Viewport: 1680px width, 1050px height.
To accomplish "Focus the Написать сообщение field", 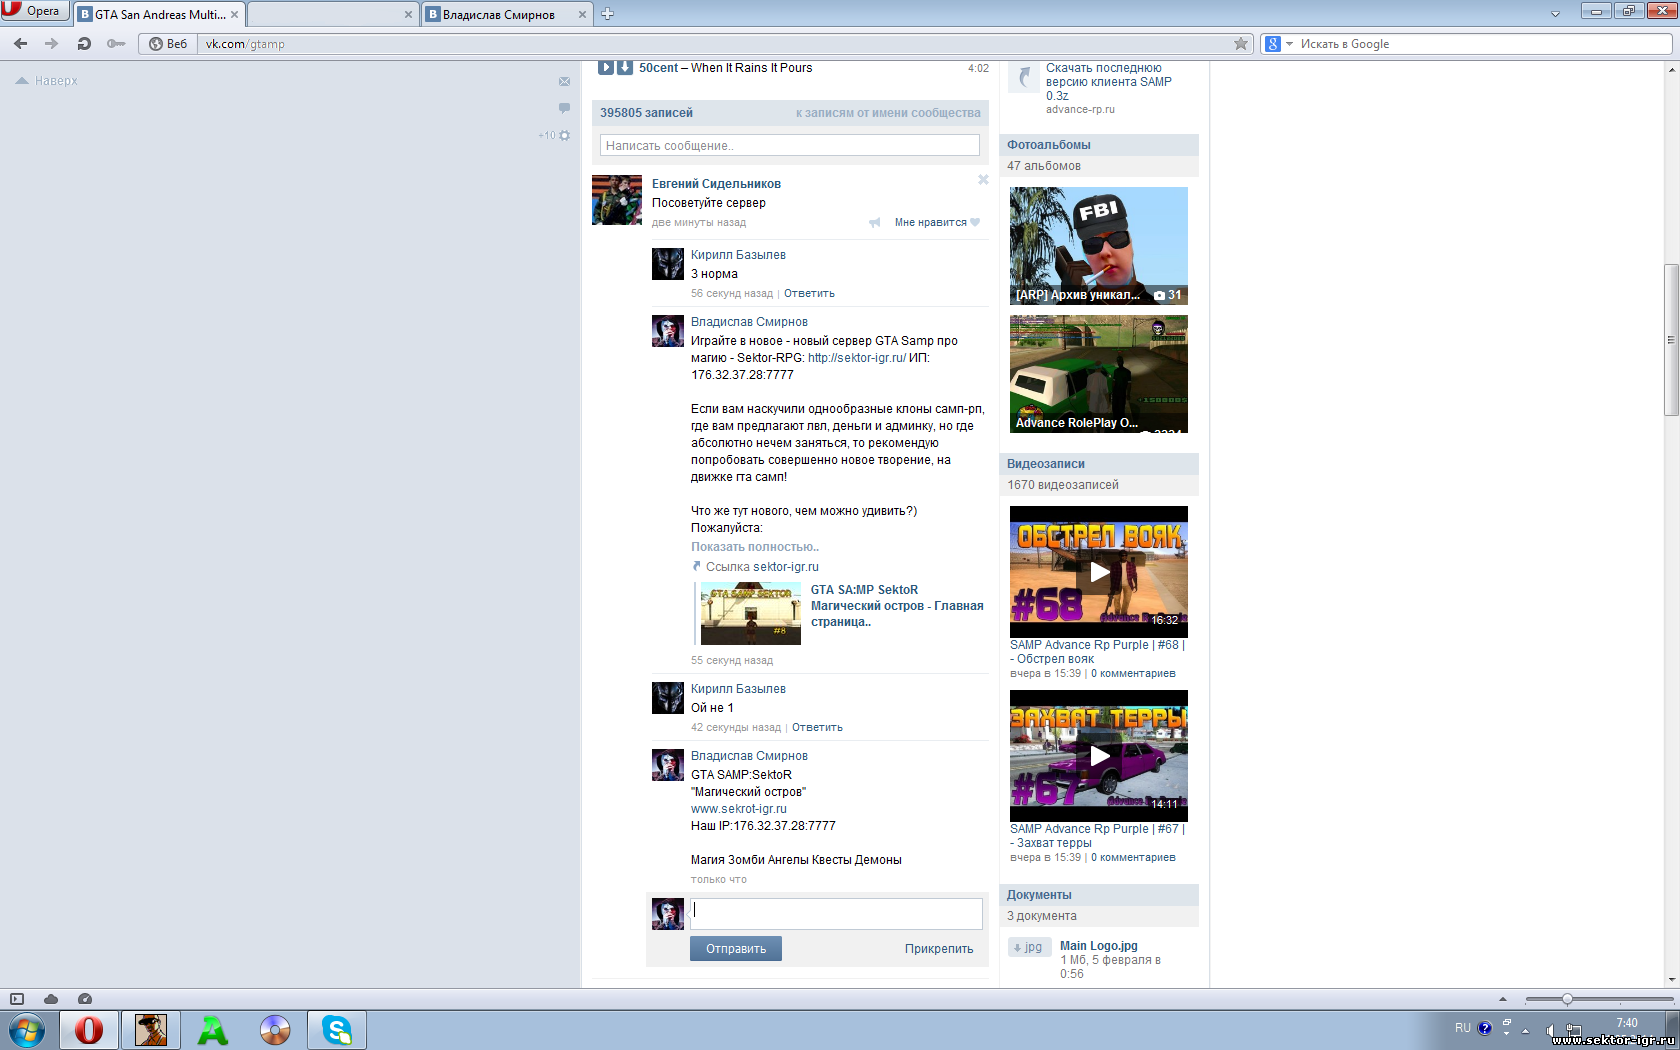I will click(x=790, y=146).
